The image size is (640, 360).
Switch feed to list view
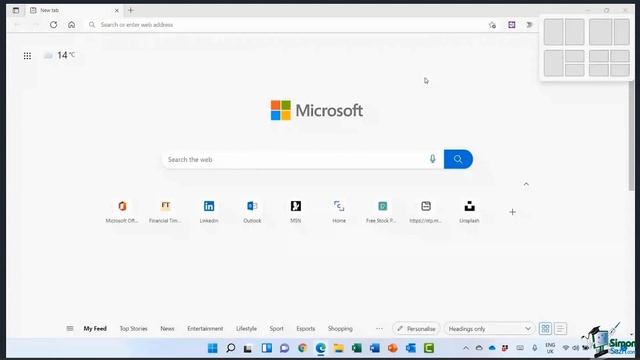[x=560, y=329]
